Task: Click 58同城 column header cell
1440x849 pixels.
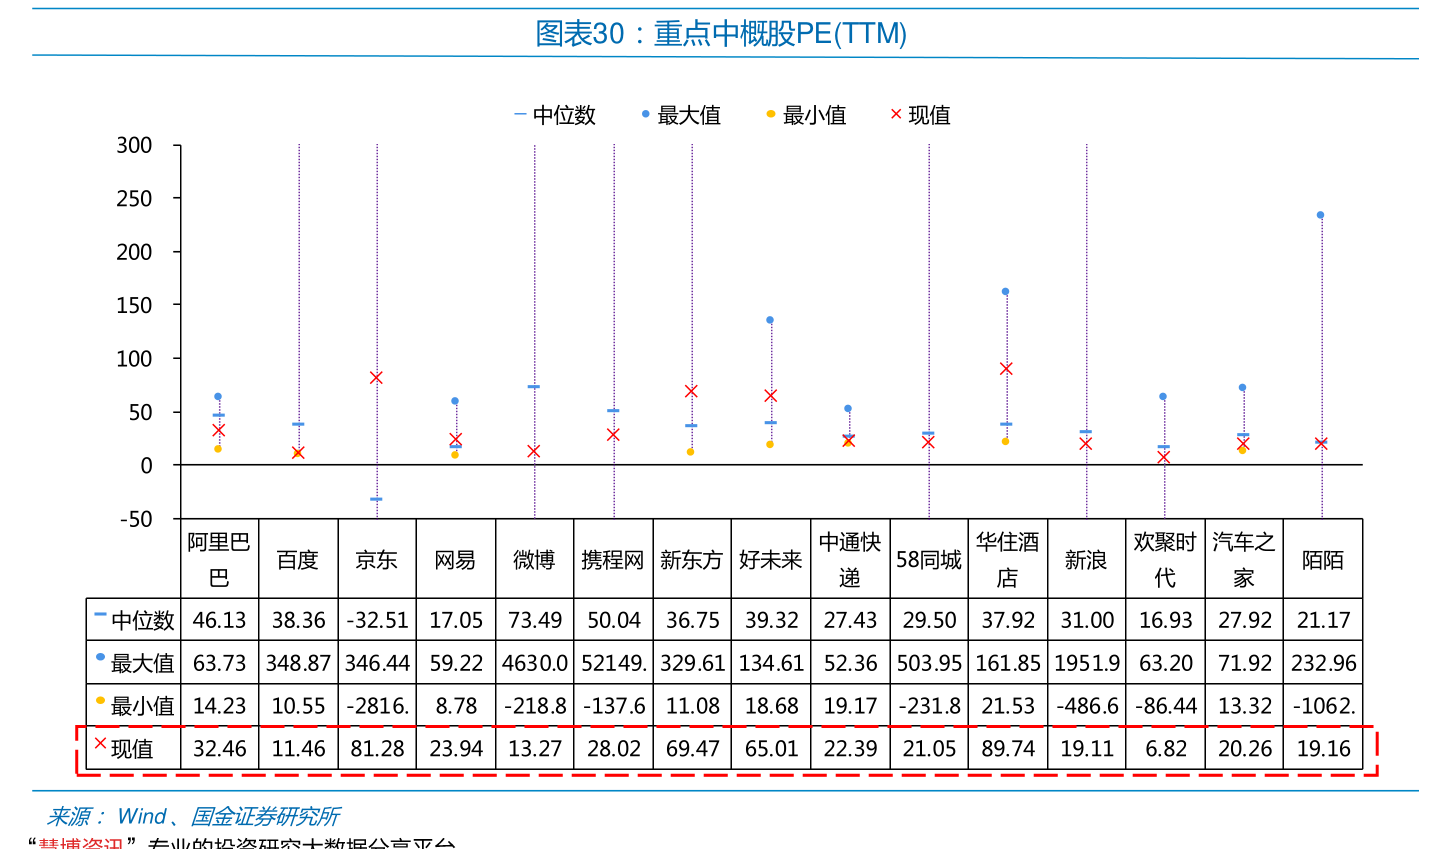Action: pyautogui.click(x=929, y=559)
